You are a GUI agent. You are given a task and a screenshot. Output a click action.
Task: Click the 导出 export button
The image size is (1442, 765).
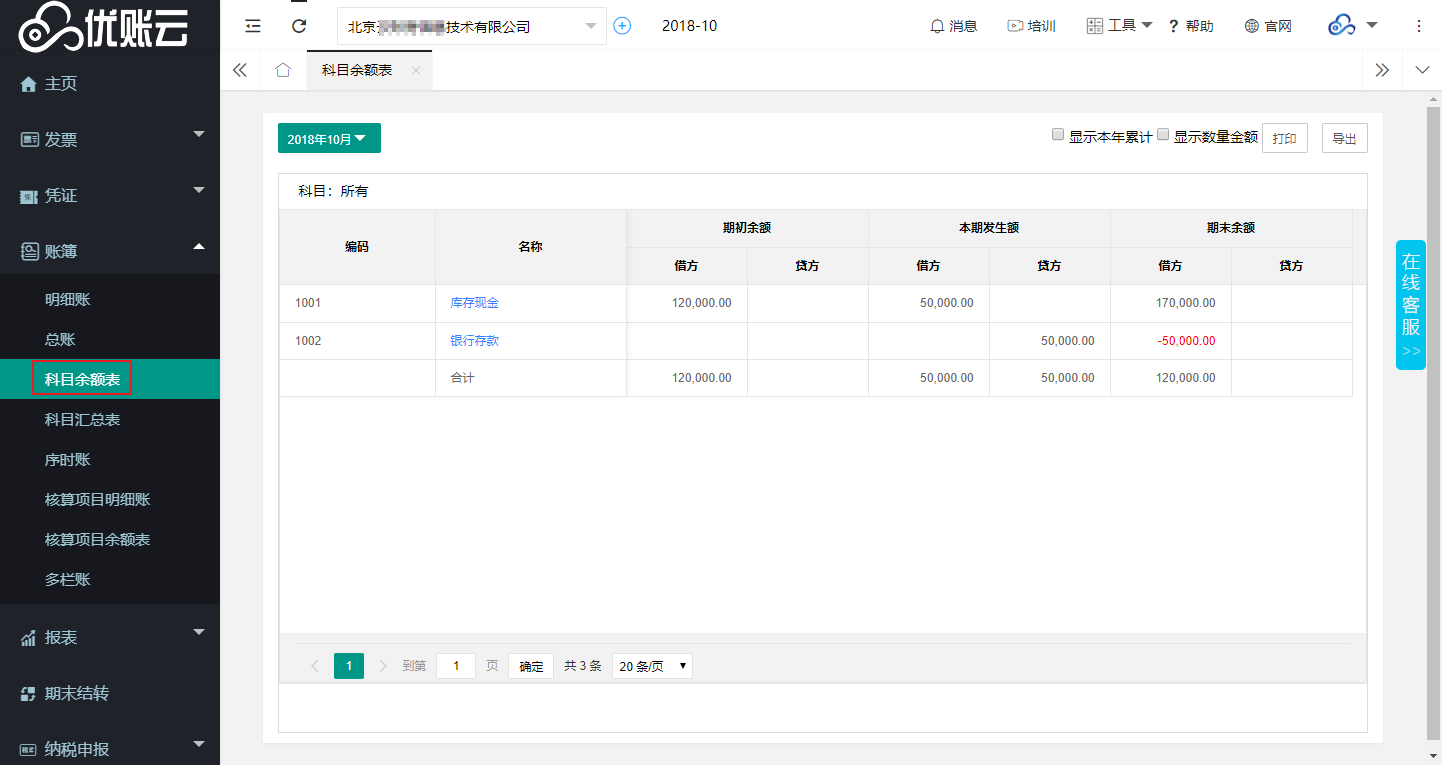pos(1345,139)
